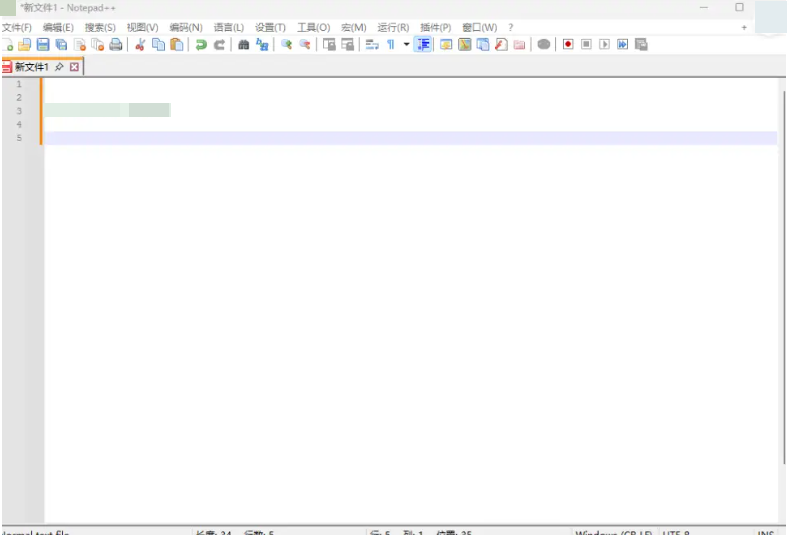The image size is (789, 535).
Task: Click line number 5 in the margin
Action: (x=19, y=138)
